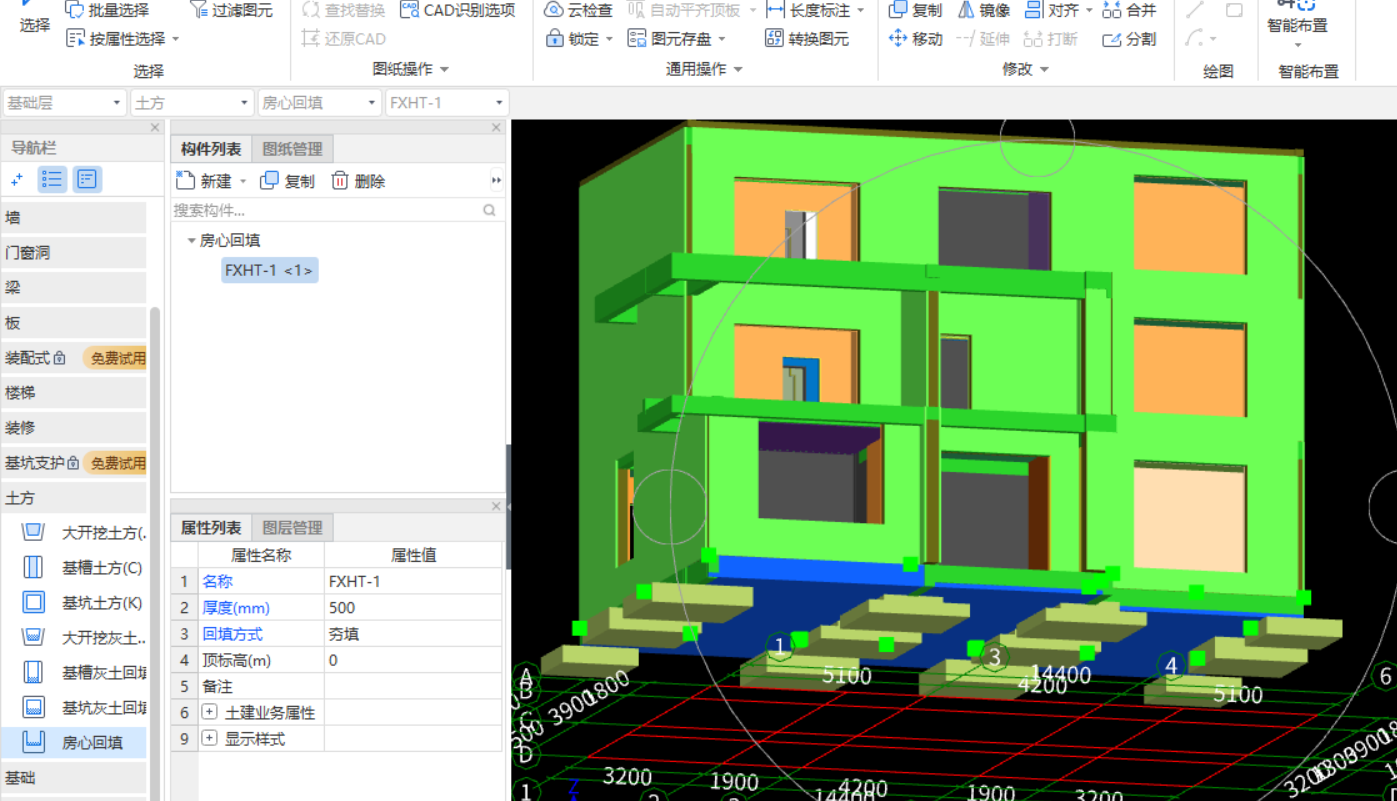Select FXHT-1 <1> in component tree
The height and width of the screenshot is (801, 1397).
pos(269,270)
